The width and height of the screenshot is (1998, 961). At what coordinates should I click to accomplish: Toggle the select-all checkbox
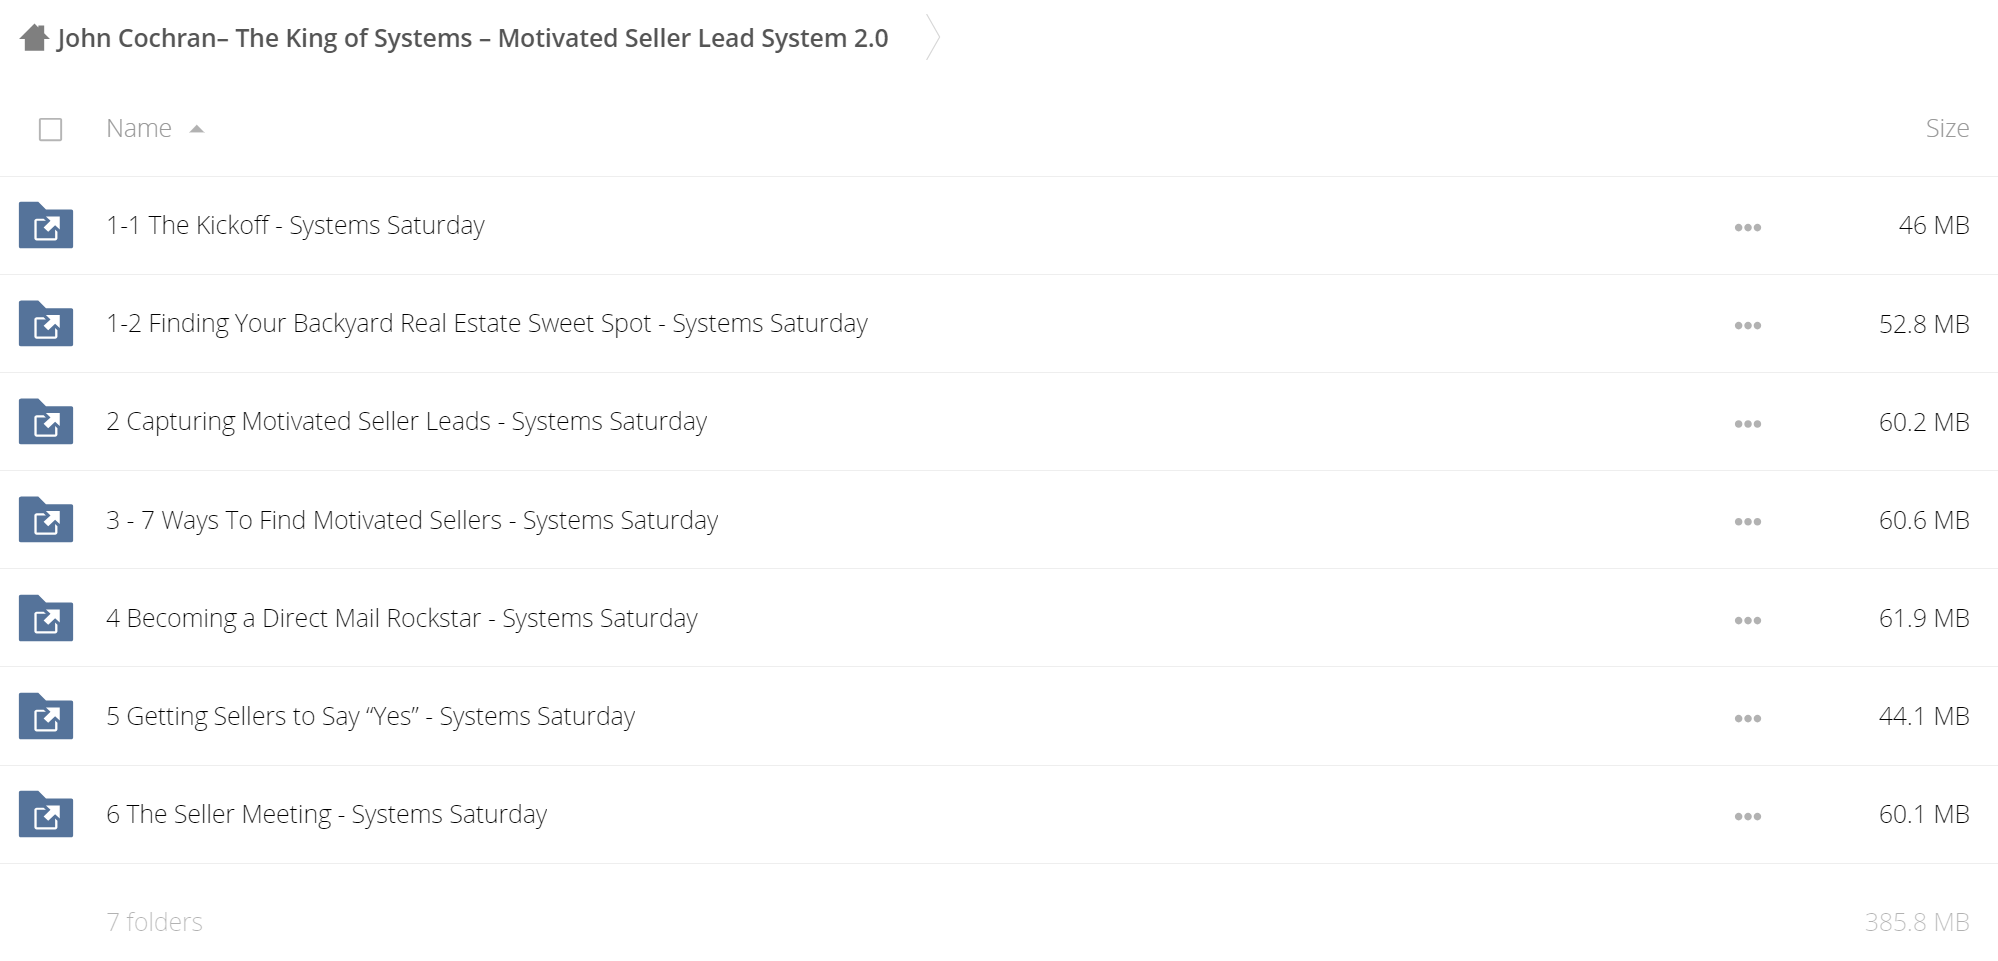(50, 129)
